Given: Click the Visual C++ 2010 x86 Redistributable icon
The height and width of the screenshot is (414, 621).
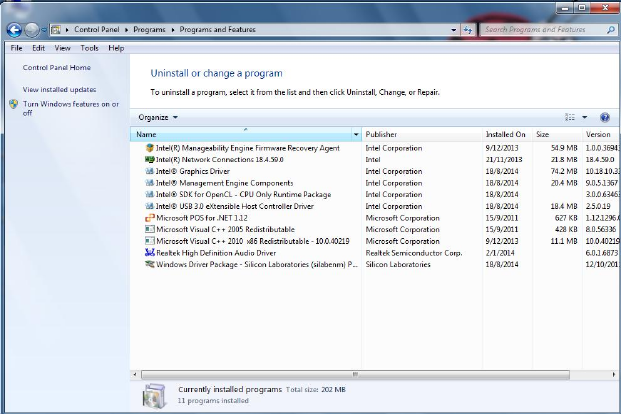Looking at the screenshot, I should coord(150,241).
